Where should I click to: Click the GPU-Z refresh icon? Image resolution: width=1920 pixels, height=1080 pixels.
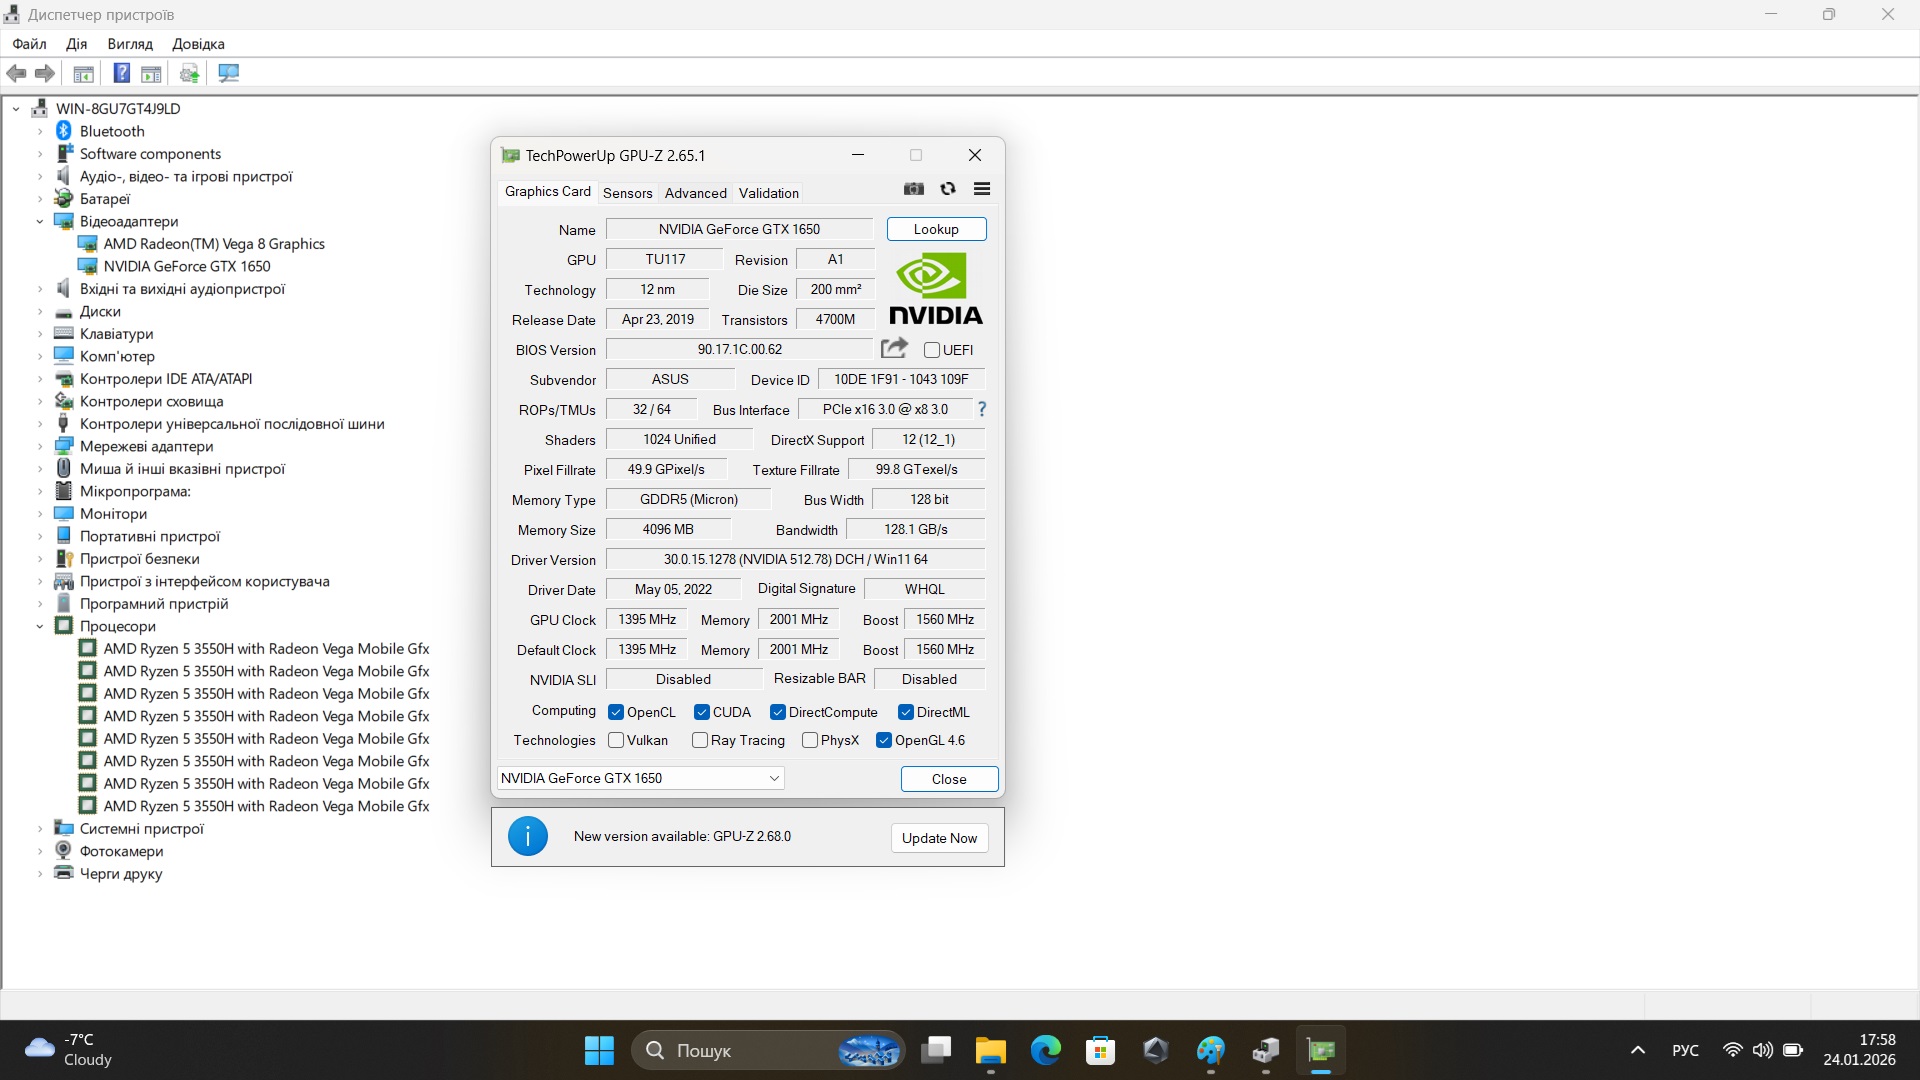[947, 189]
